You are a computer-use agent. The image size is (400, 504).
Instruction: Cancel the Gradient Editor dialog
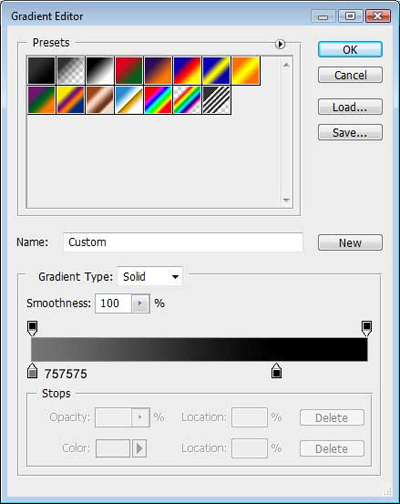[350, 75]
